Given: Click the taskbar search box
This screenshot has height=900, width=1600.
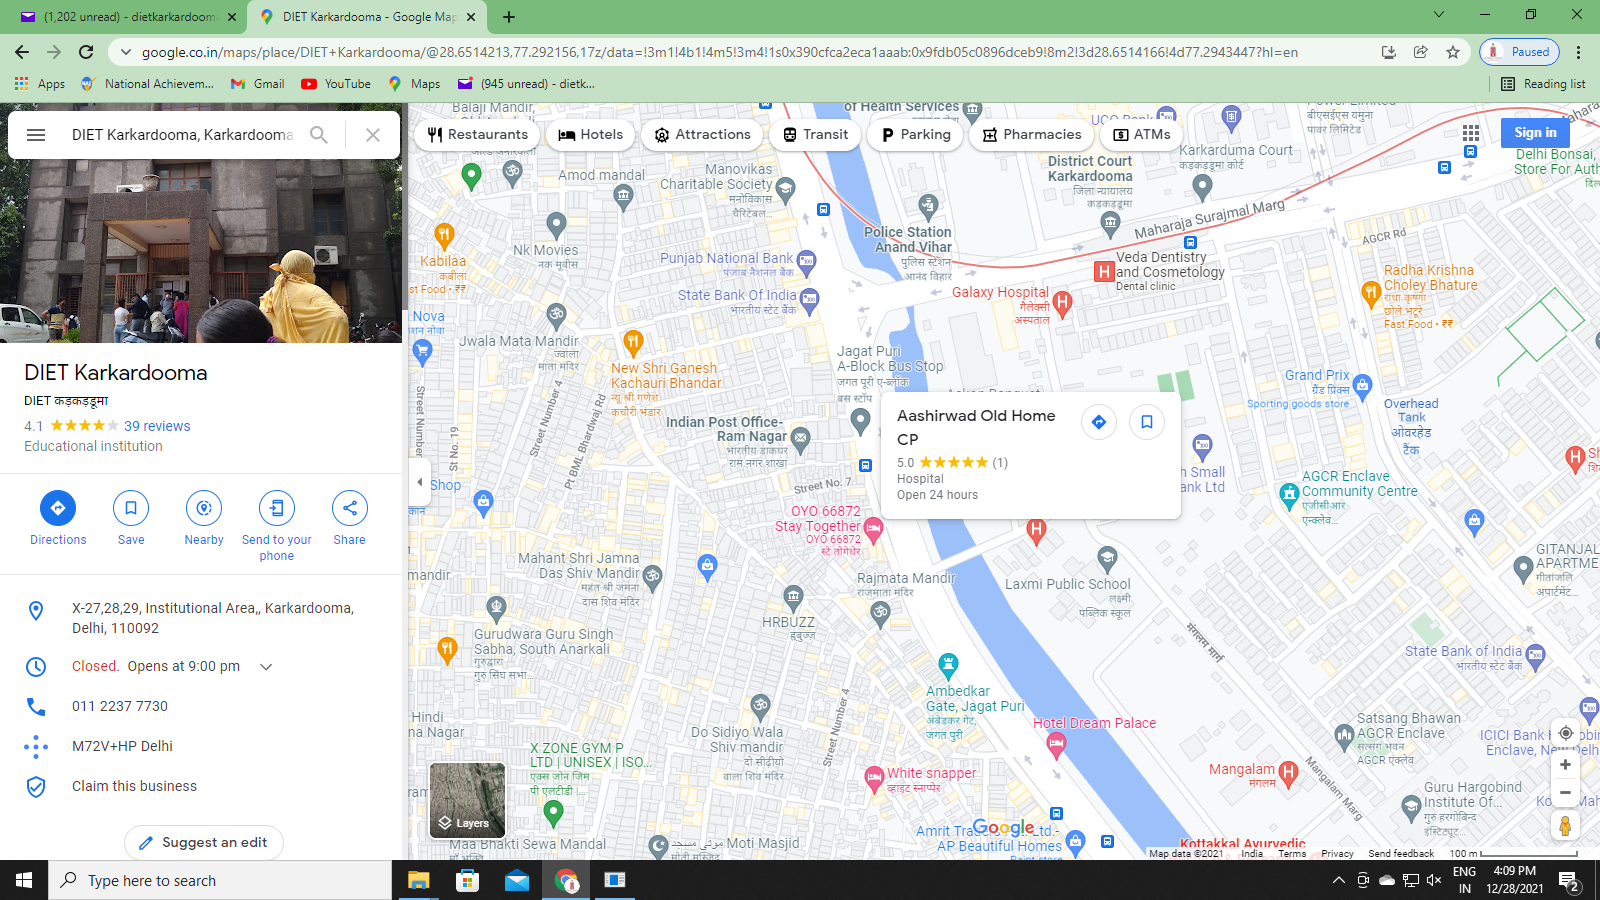Looking at the screenshot, I should tap(220, 880).
